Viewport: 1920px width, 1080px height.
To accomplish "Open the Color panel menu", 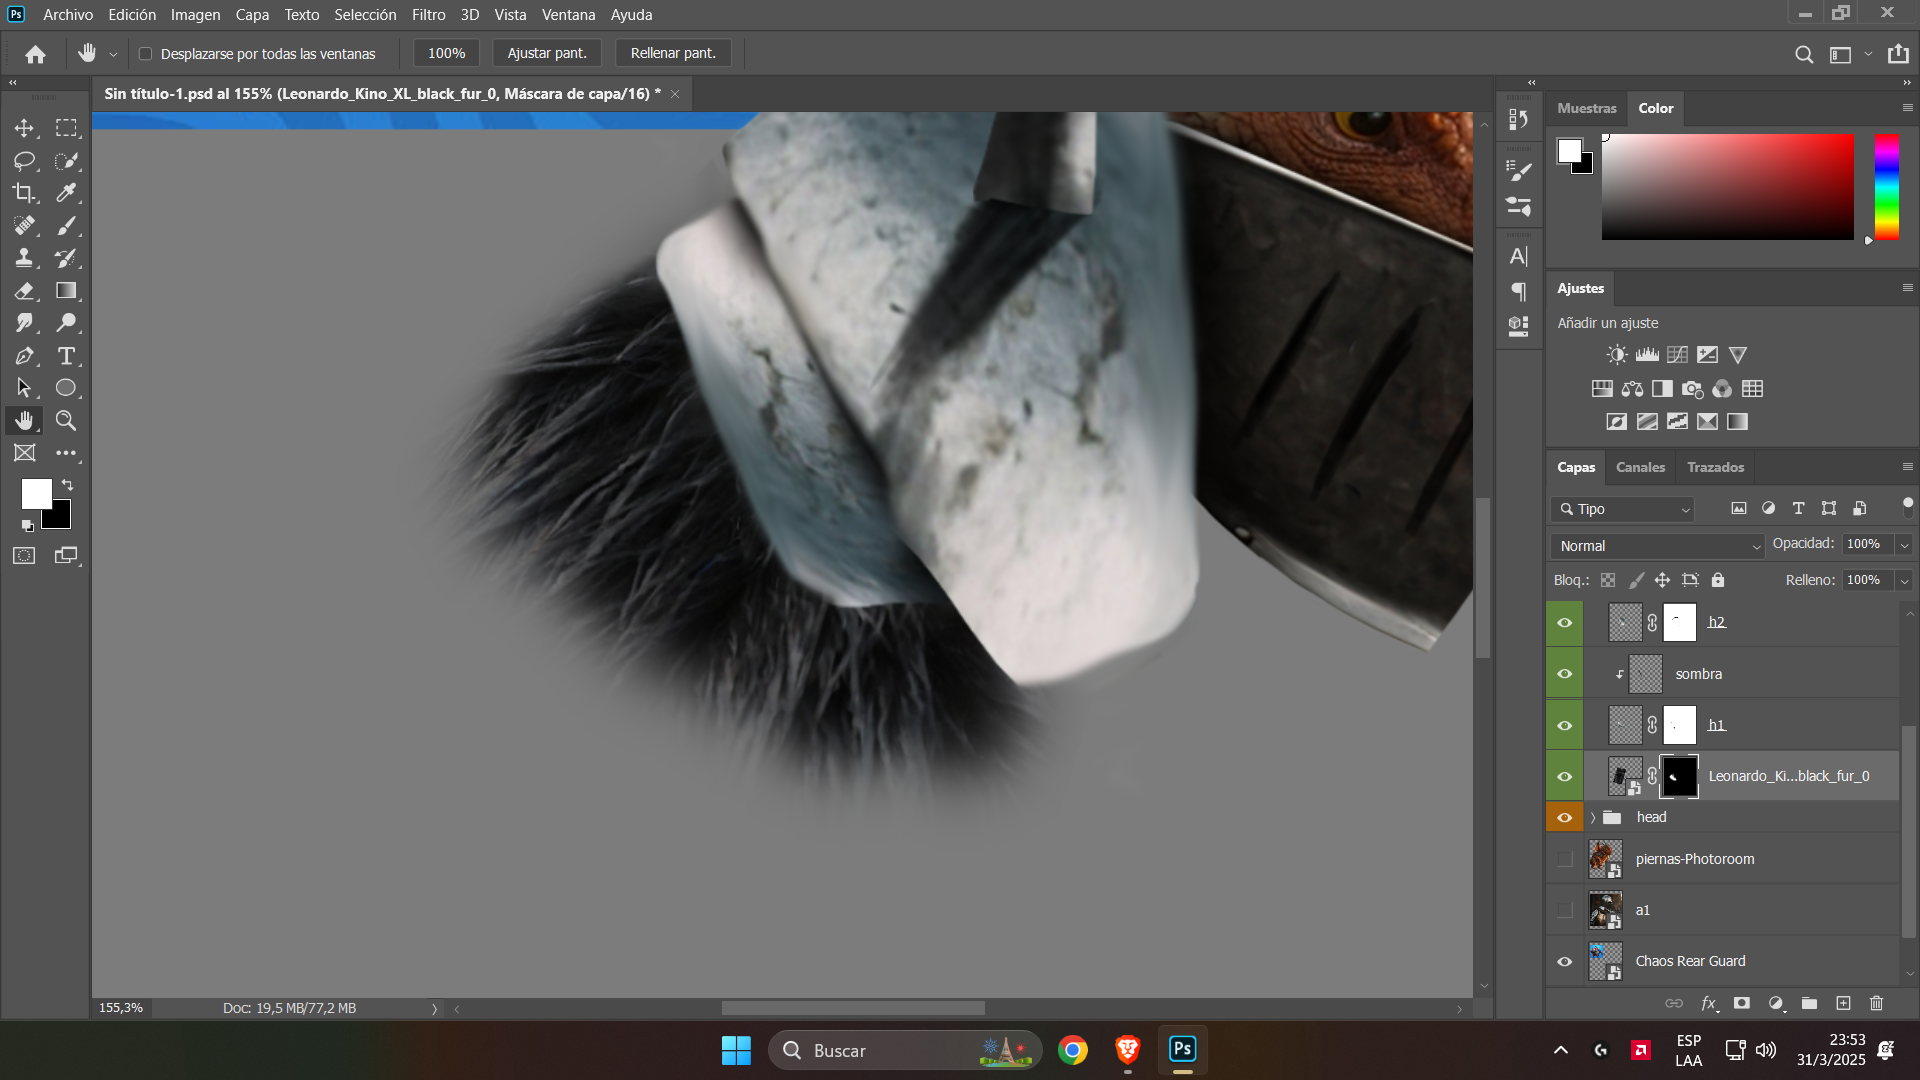I will (x=1907, y=108).
